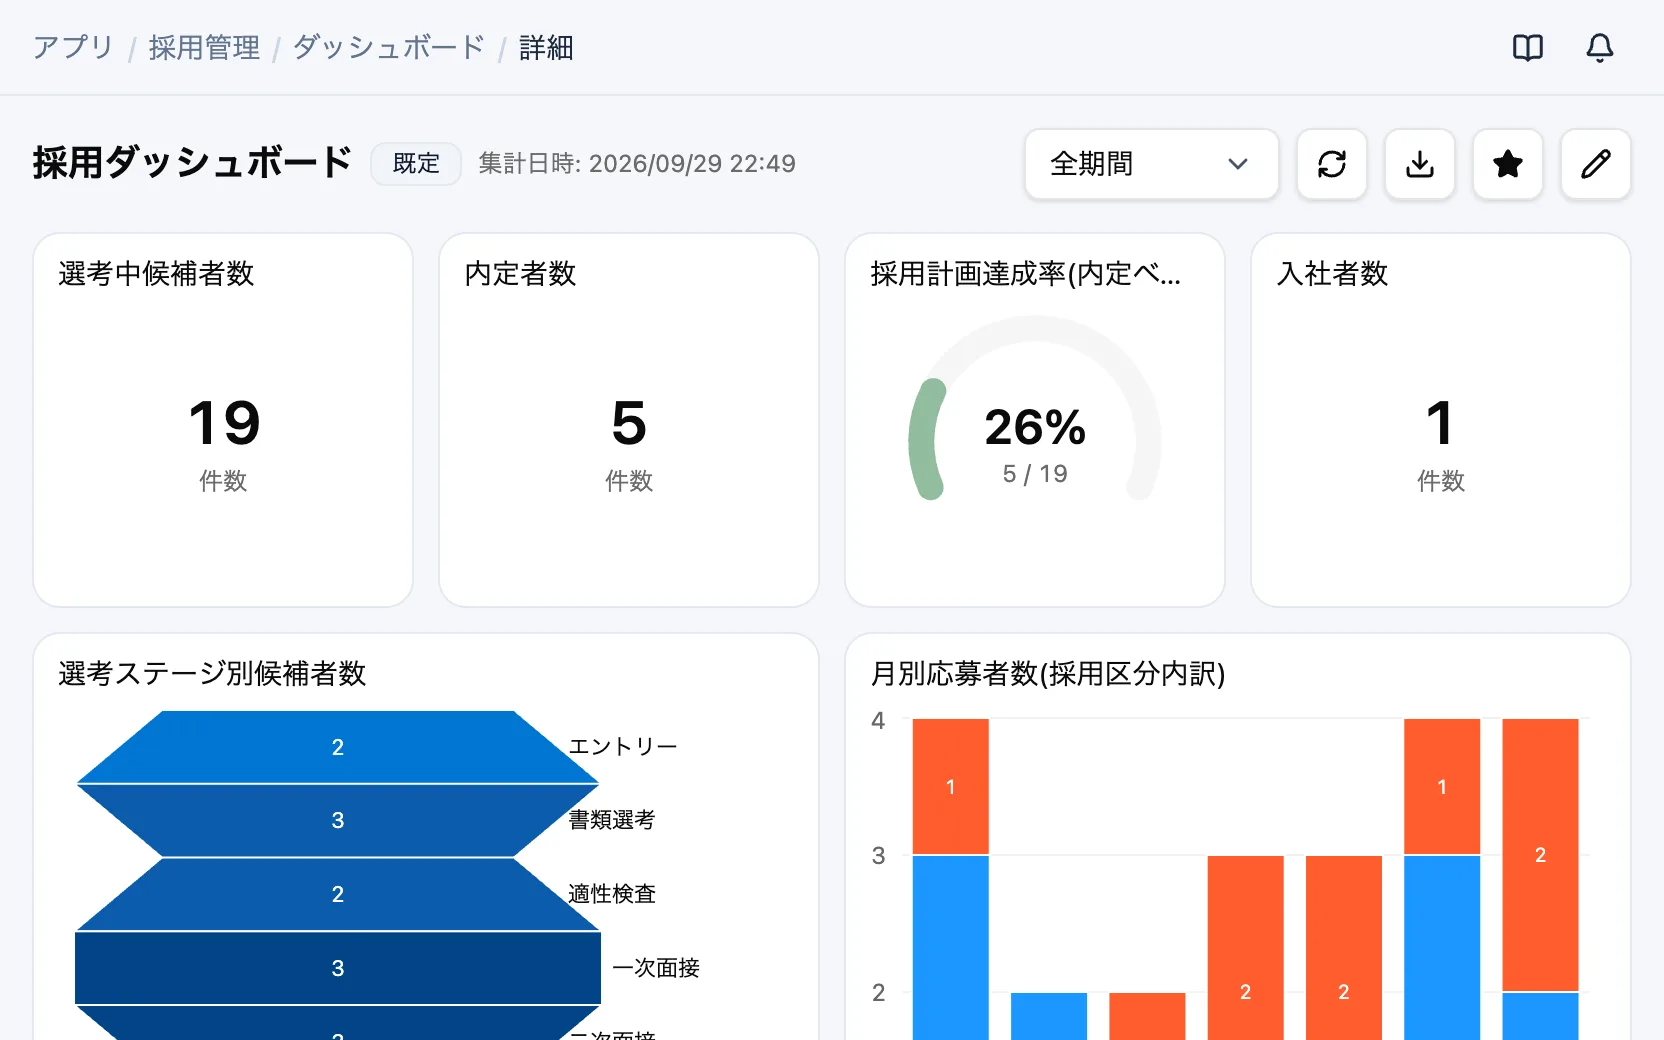Click the last bar's orange segment labeled 2

[x=1540, y=855]
